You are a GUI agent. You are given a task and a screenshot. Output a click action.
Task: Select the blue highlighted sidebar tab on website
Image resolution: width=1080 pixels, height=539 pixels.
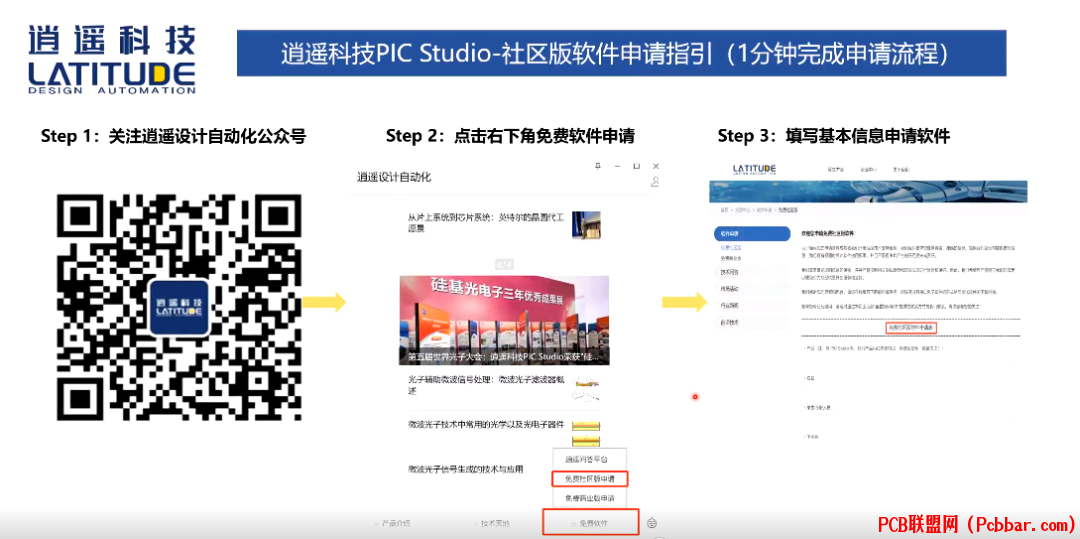click(x=751, y=233)
